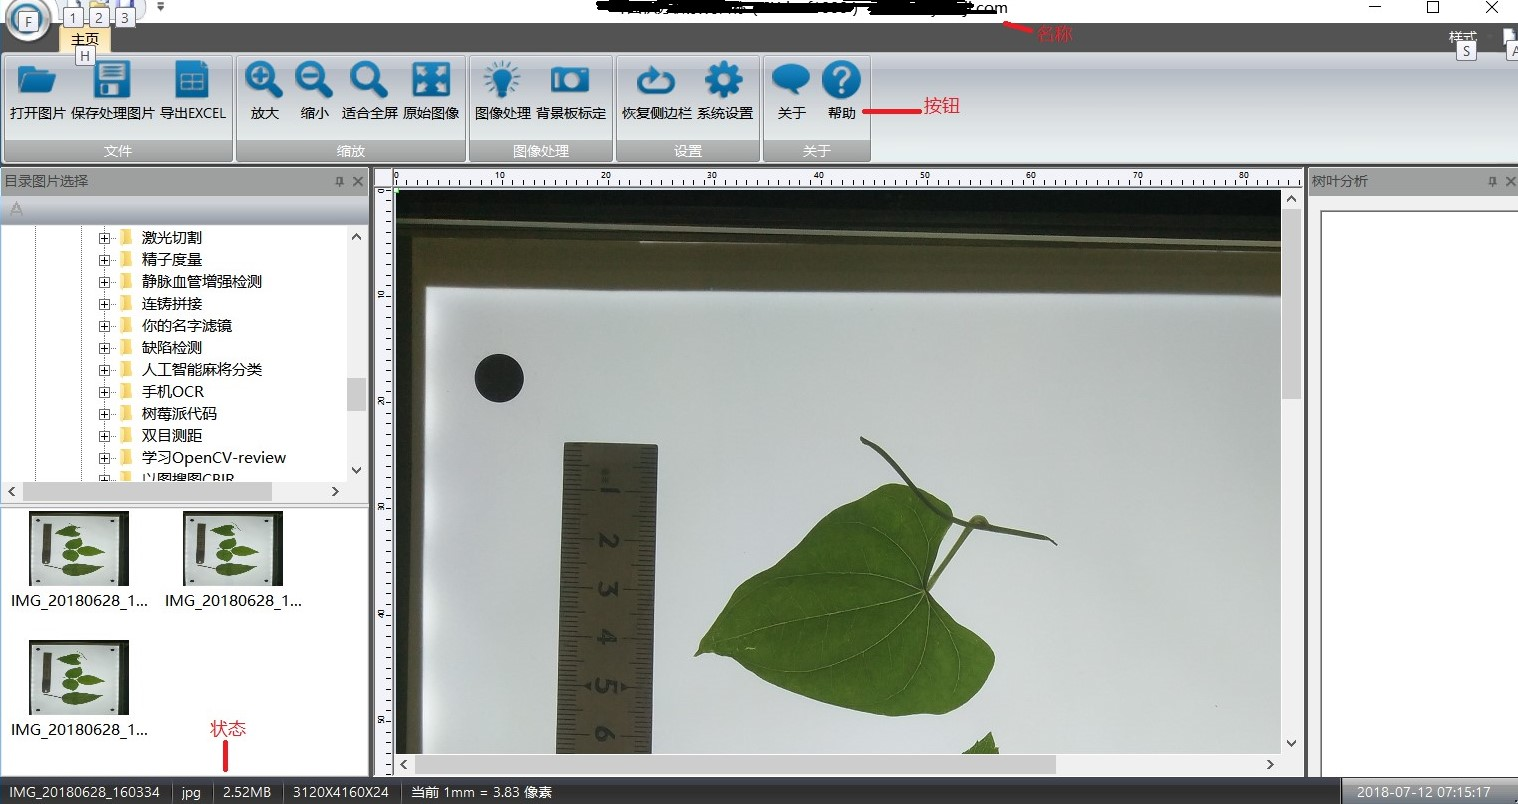1518x804 pixels.
Task: Click the image view horizontal scrollbar left arrow
Action: click(405, 765)
